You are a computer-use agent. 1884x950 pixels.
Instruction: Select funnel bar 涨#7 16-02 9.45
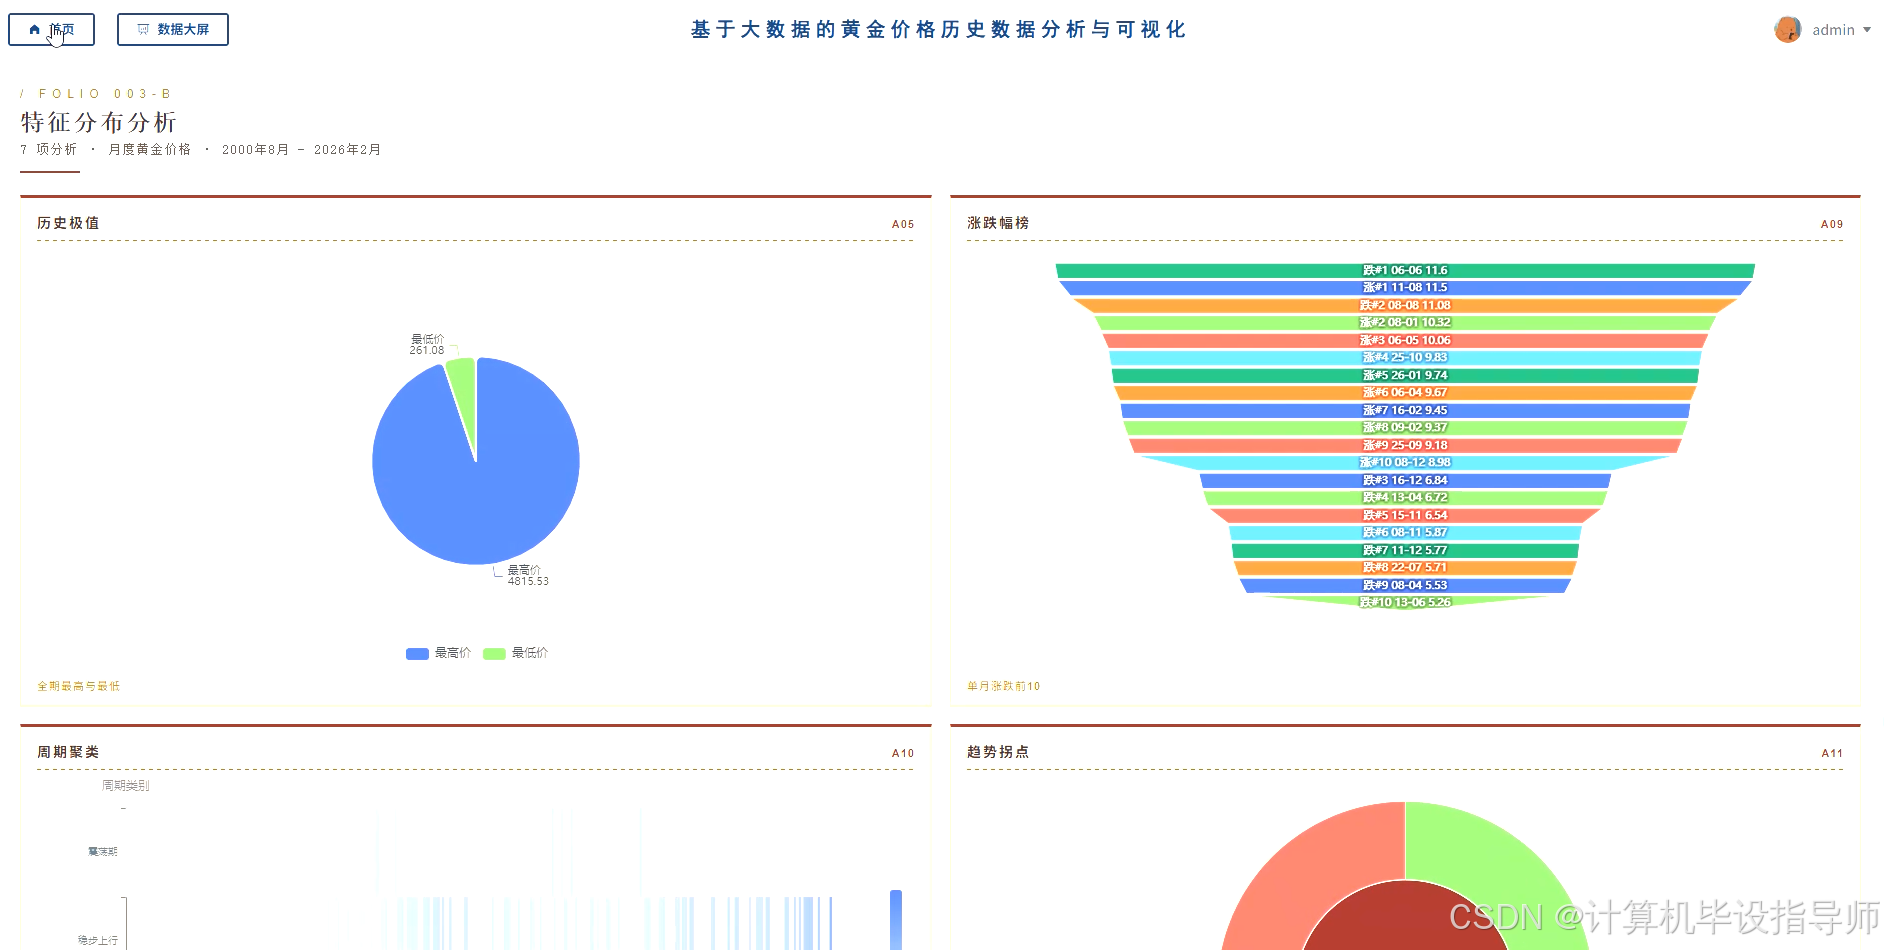coord(1405,411)
